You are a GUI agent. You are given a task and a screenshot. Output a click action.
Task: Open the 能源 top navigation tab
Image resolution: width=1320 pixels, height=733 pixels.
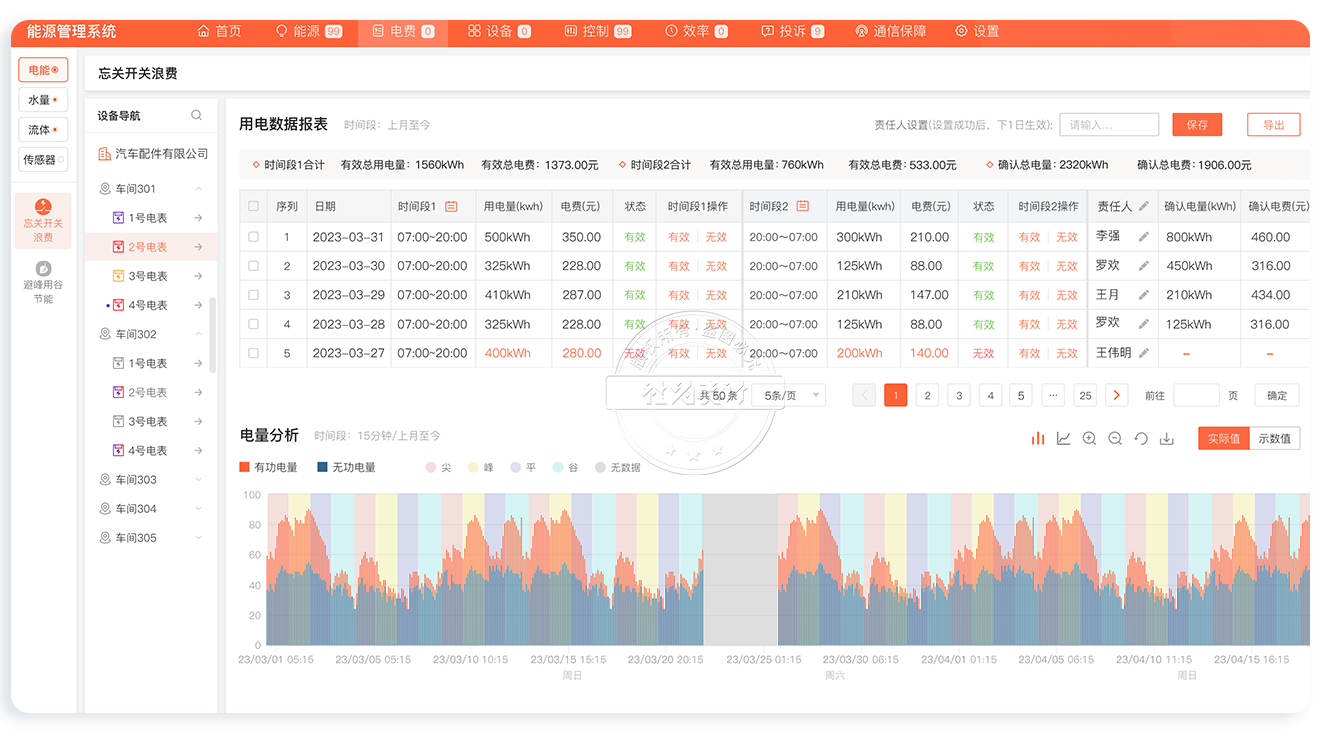click(308, 31)
